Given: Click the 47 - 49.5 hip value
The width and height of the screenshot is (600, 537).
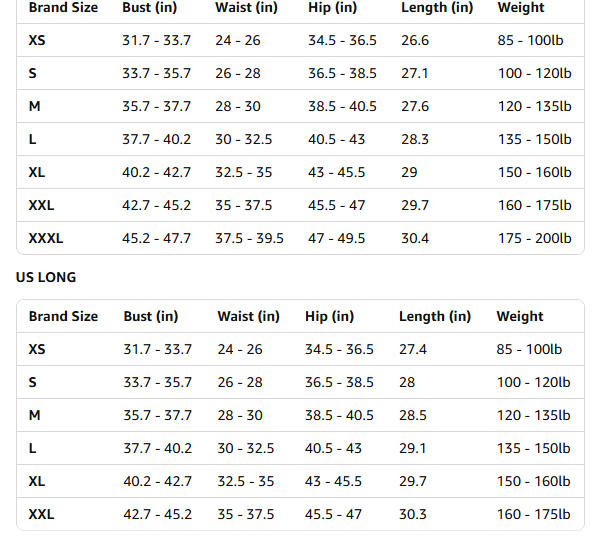Looking at the screenshot, I should 336,238.
